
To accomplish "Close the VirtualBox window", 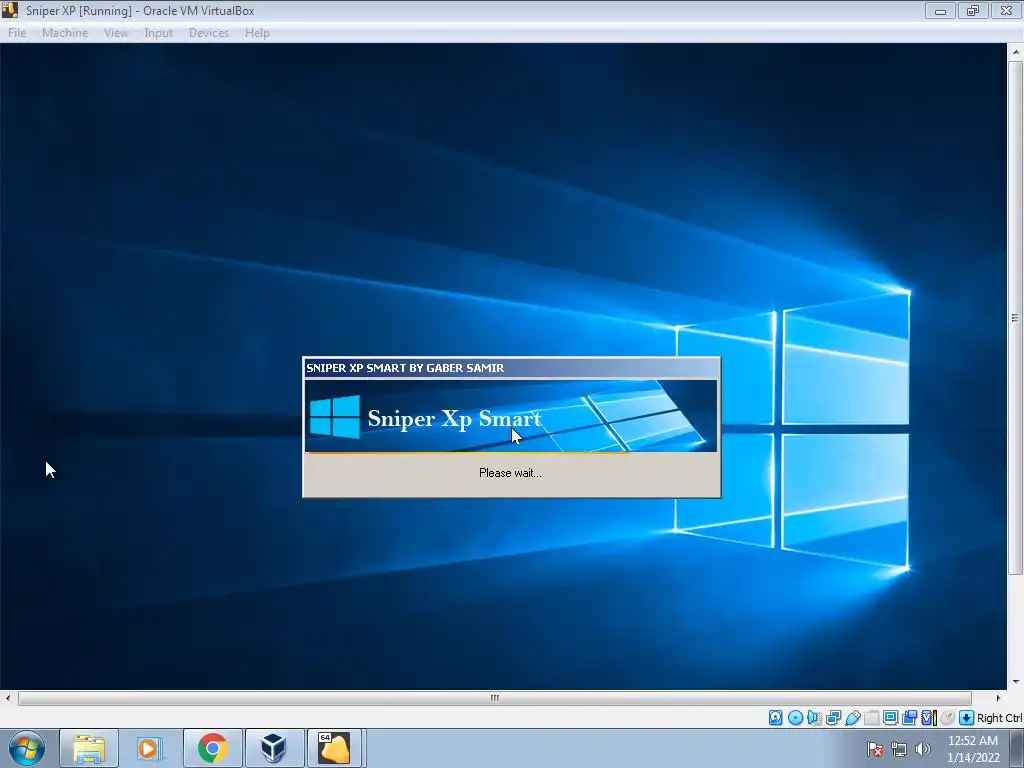I will point(1006,10).
